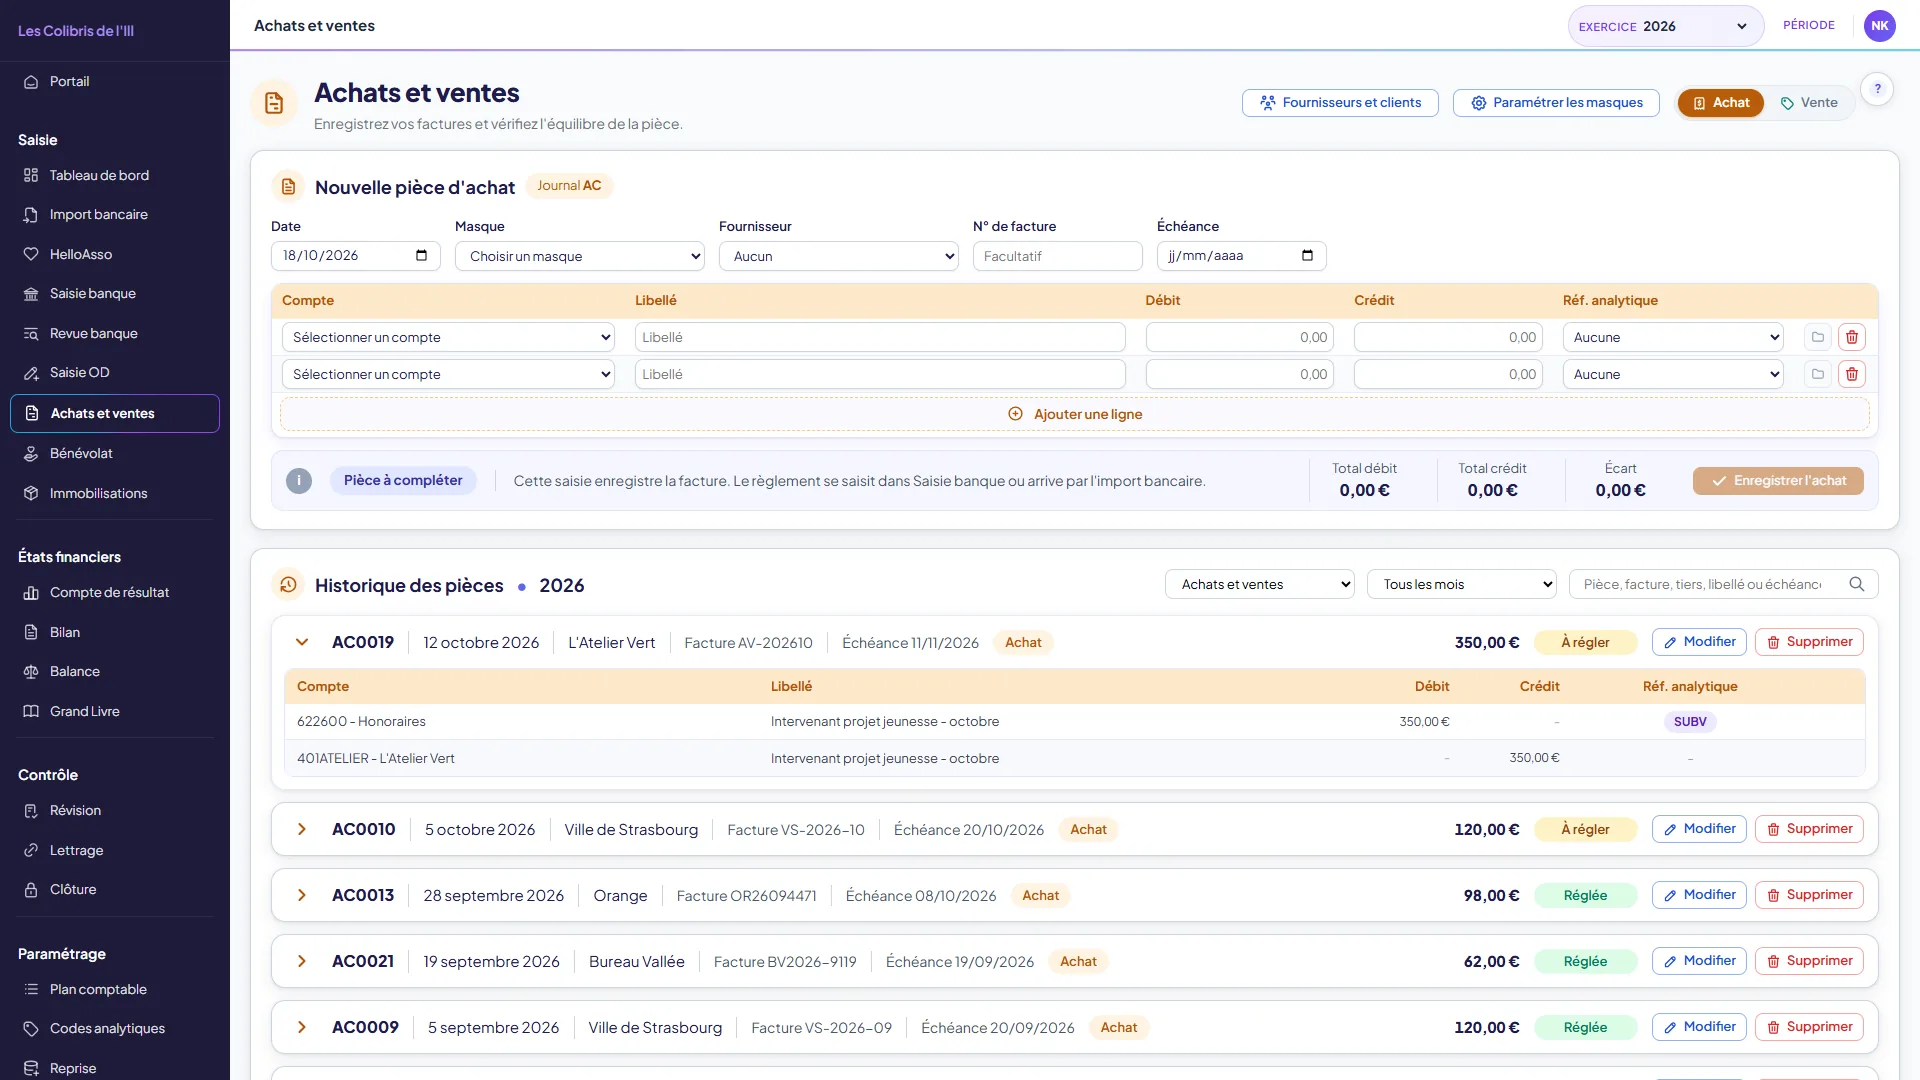Open the Fournisseur dropdown
Screen dimensions: 1920x1080
point(839,256)
